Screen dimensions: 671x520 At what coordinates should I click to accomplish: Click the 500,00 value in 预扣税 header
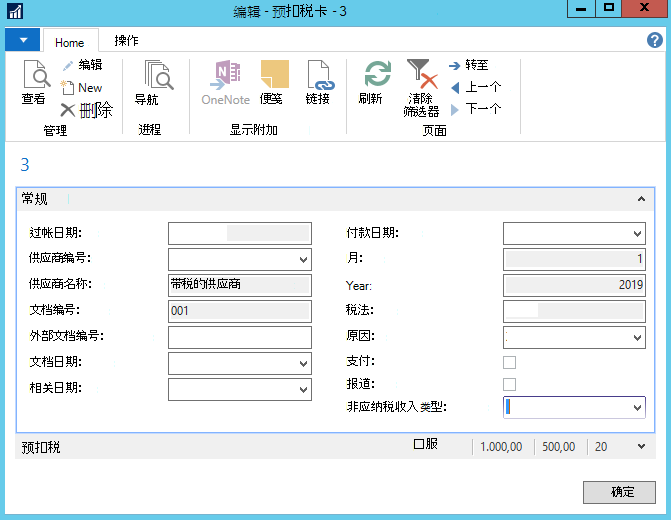[x=558, y=447]
